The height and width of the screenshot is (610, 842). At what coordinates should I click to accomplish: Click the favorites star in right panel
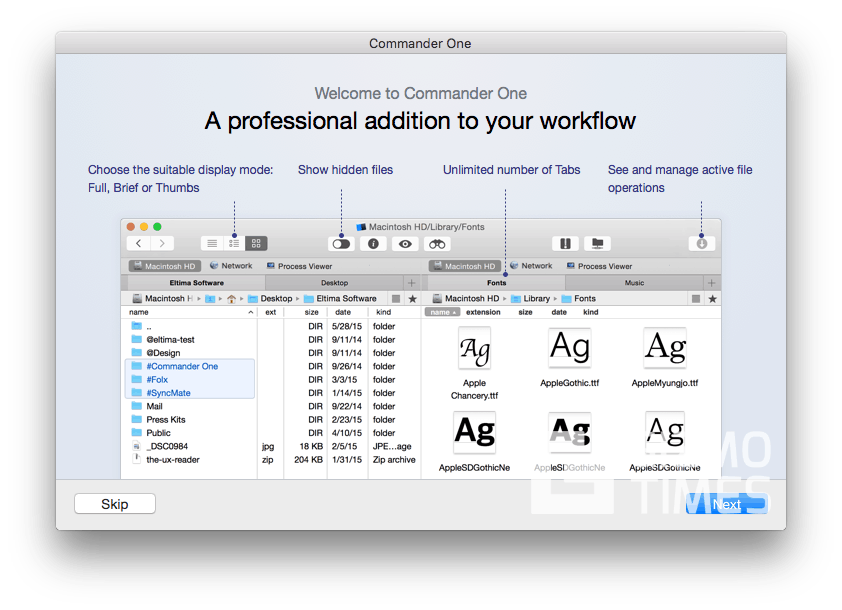point(713,299)
